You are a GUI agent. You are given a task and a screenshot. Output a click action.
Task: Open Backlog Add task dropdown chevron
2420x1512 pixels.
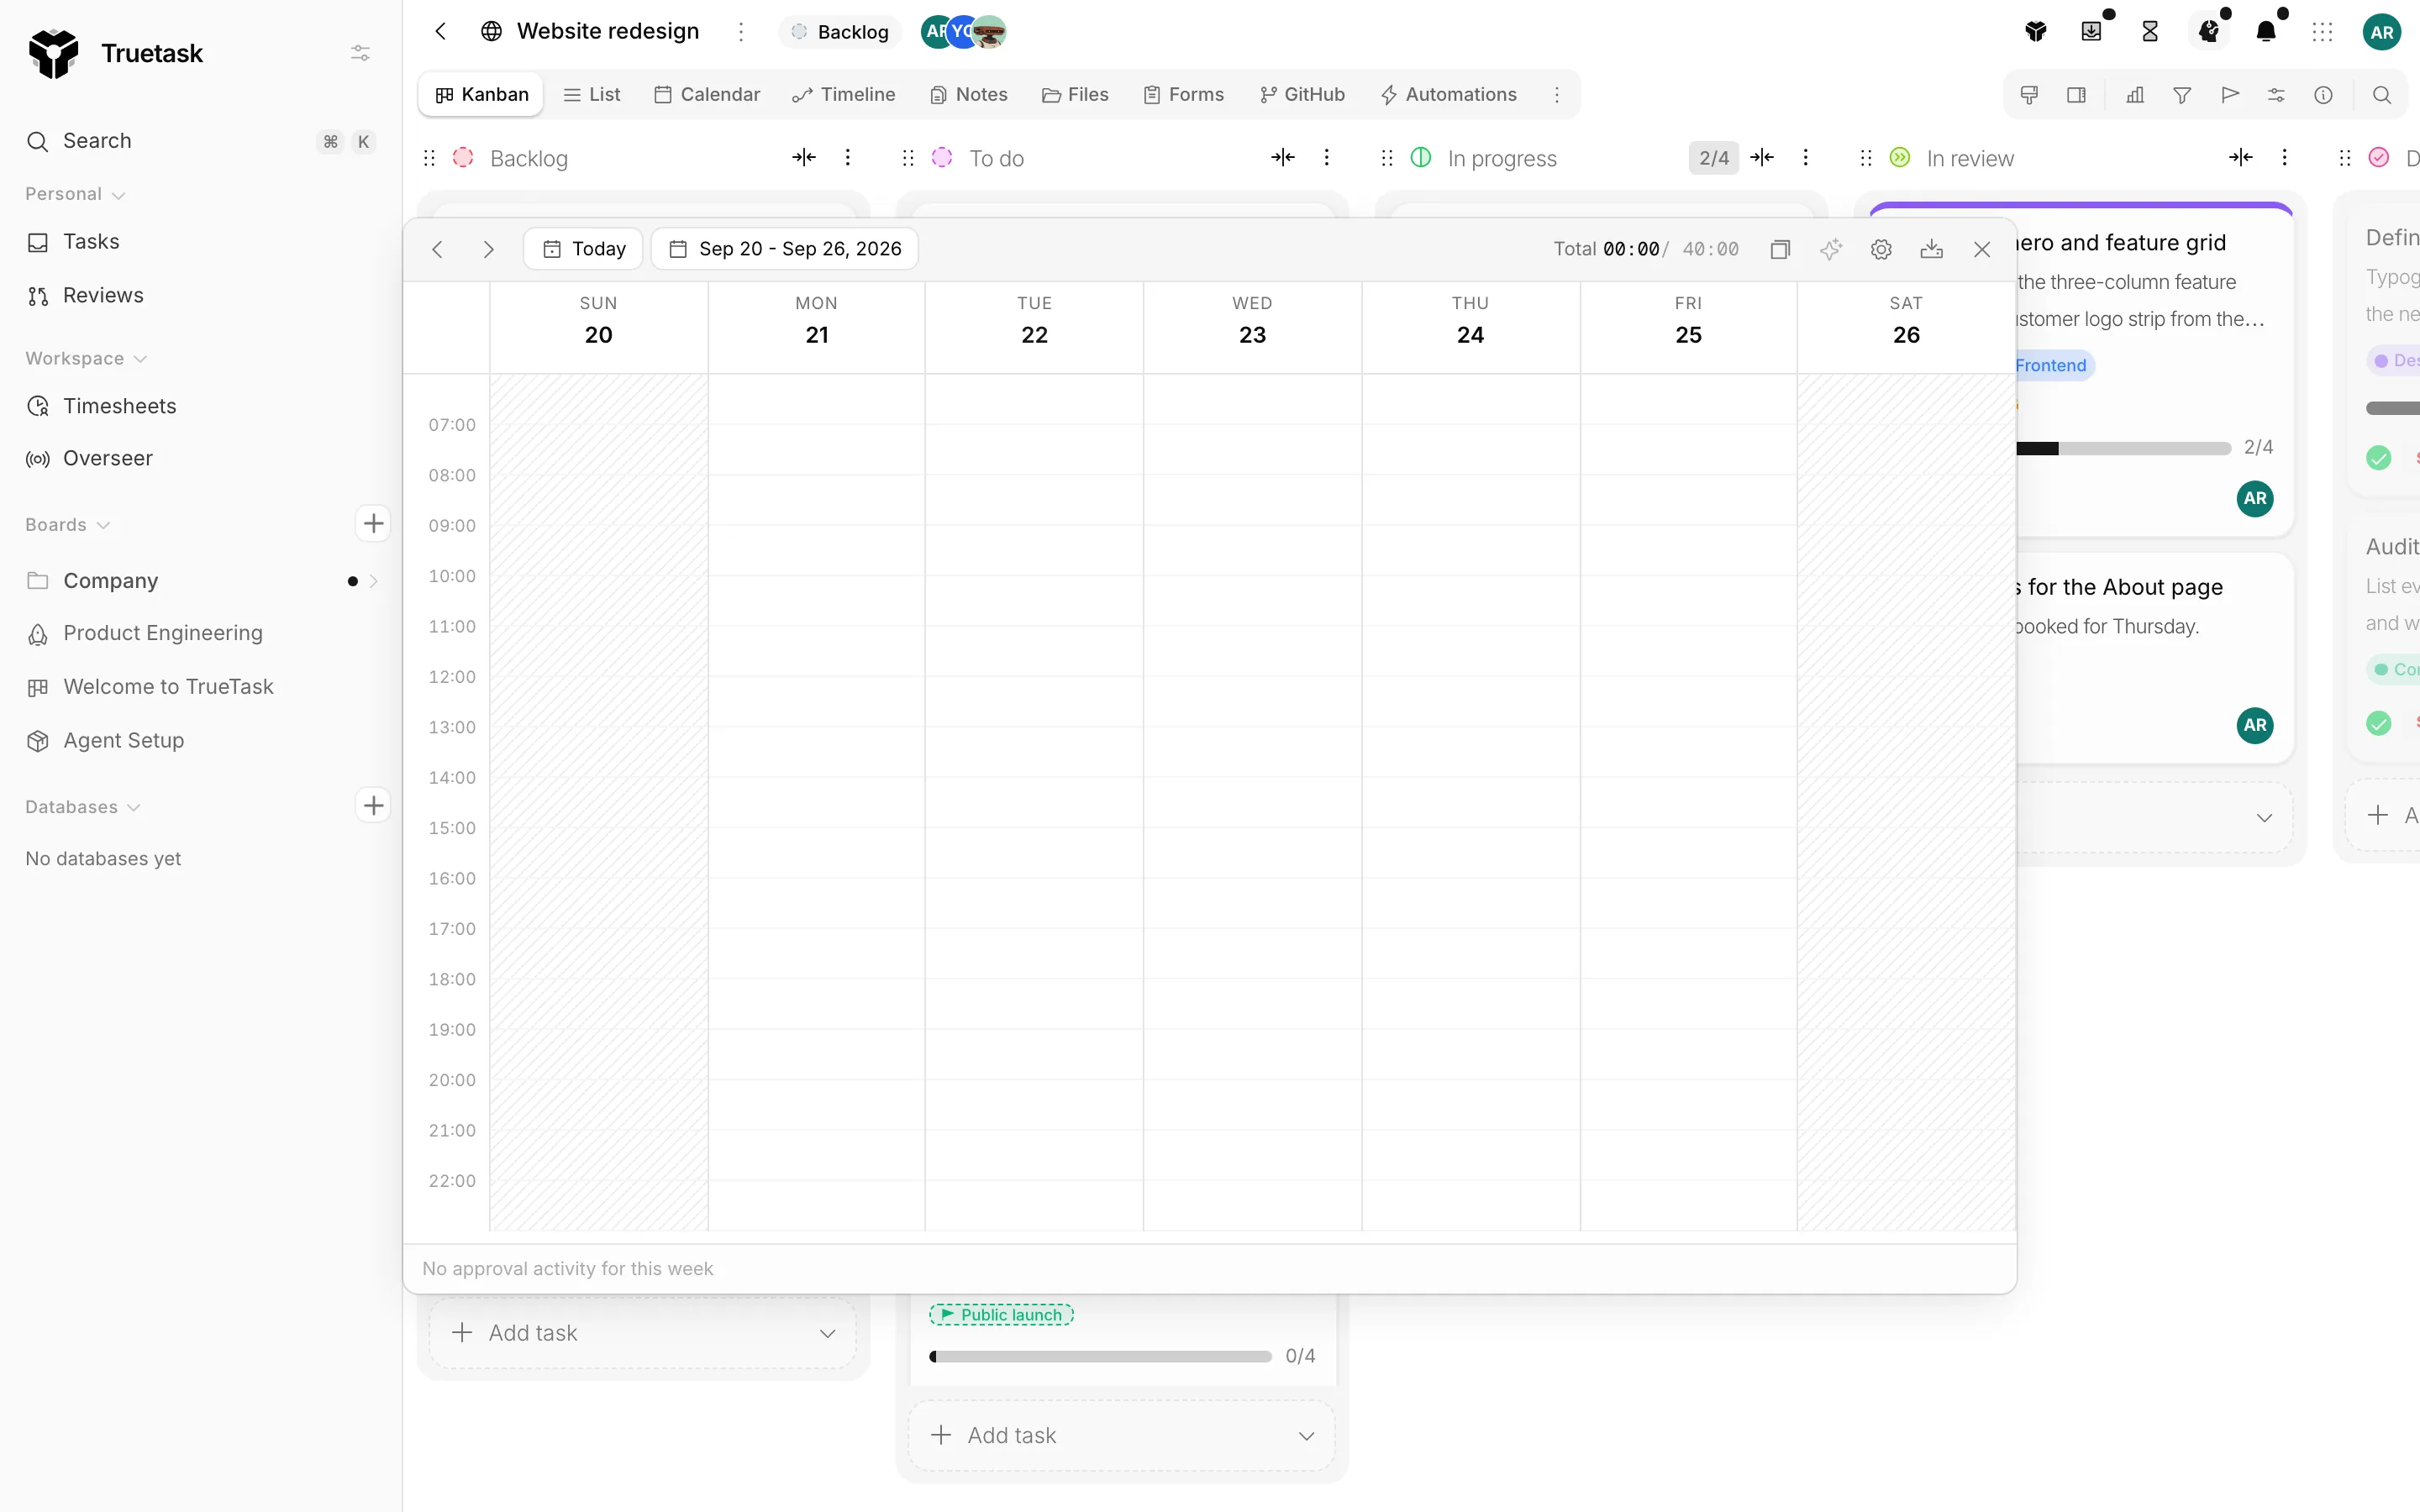coord(828,1333)
